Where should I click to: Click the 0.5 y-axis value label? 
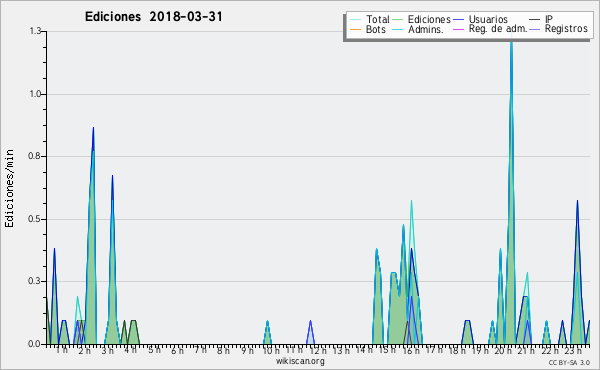[35, 219]
